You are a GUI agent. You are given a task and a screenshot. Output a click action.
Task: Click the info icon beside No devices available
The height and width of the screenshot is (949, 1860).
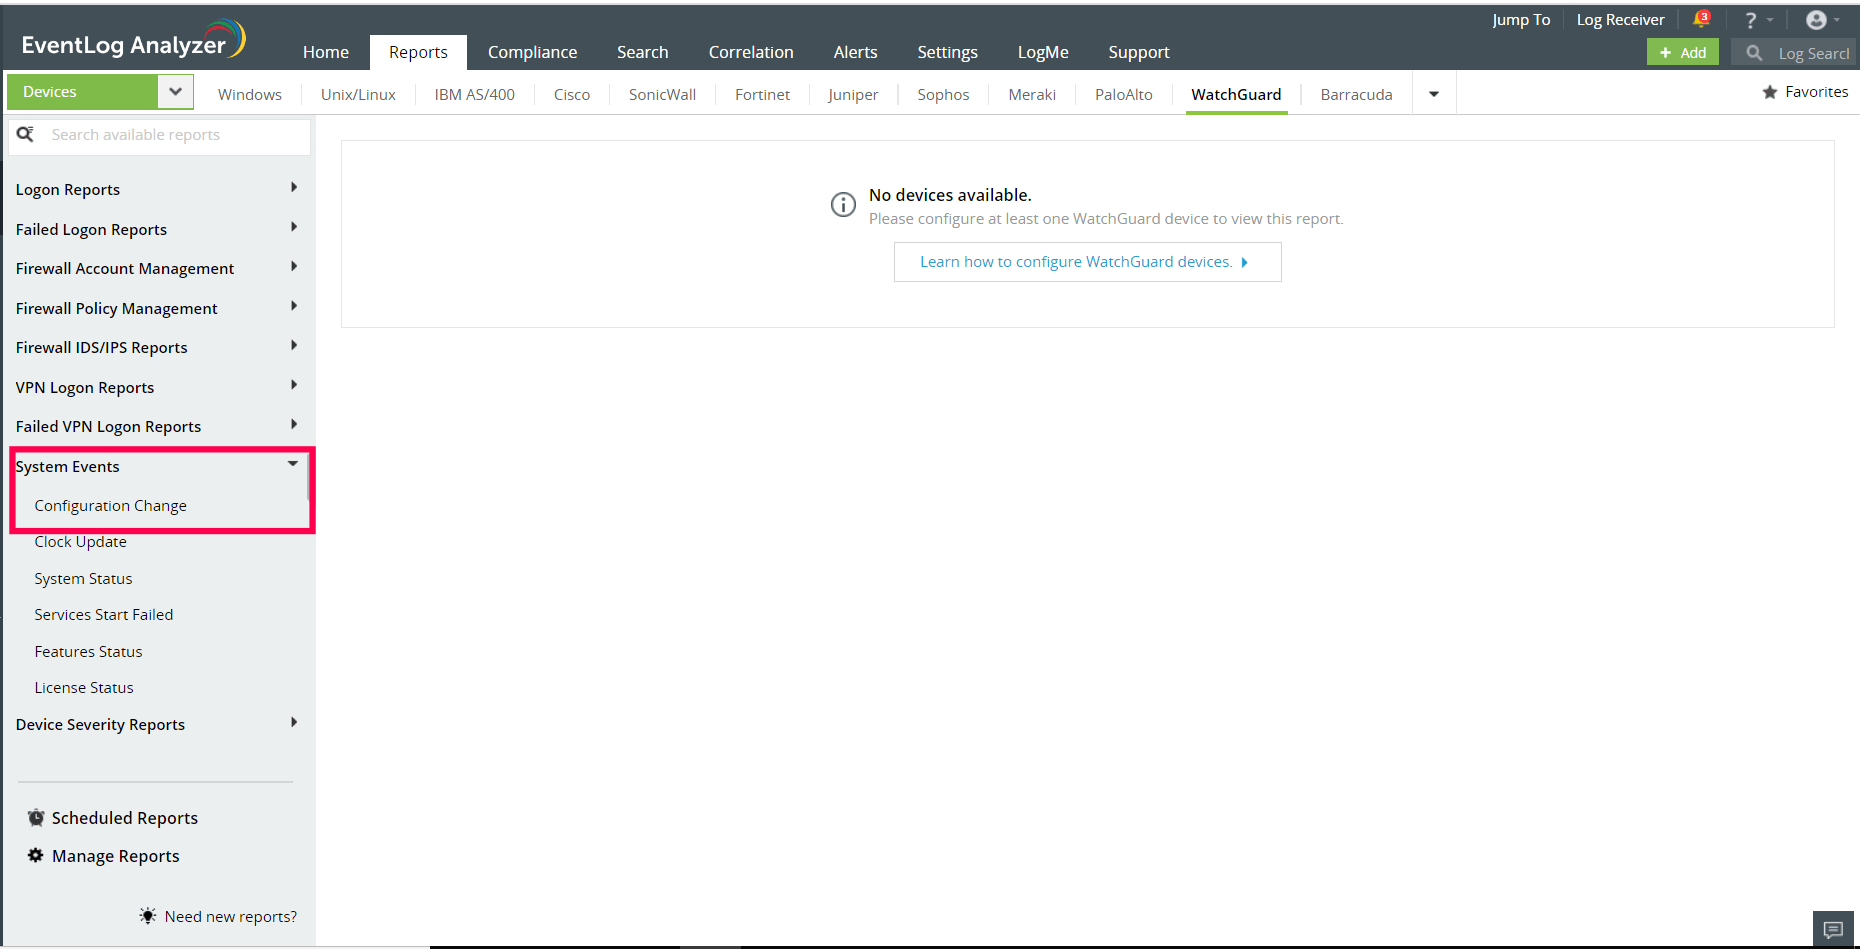coord(843,205)
